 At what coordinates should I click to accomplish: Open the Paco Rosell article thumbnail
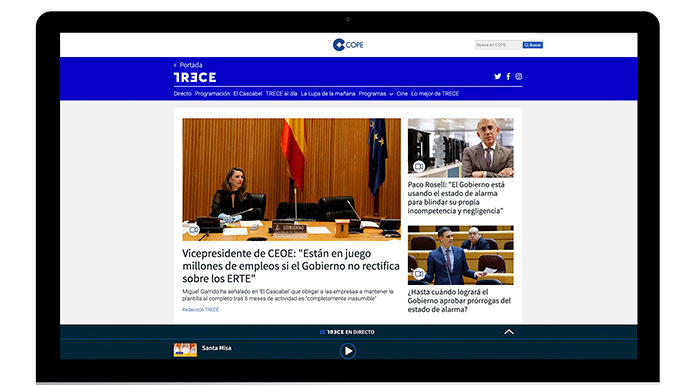[461, 148]
